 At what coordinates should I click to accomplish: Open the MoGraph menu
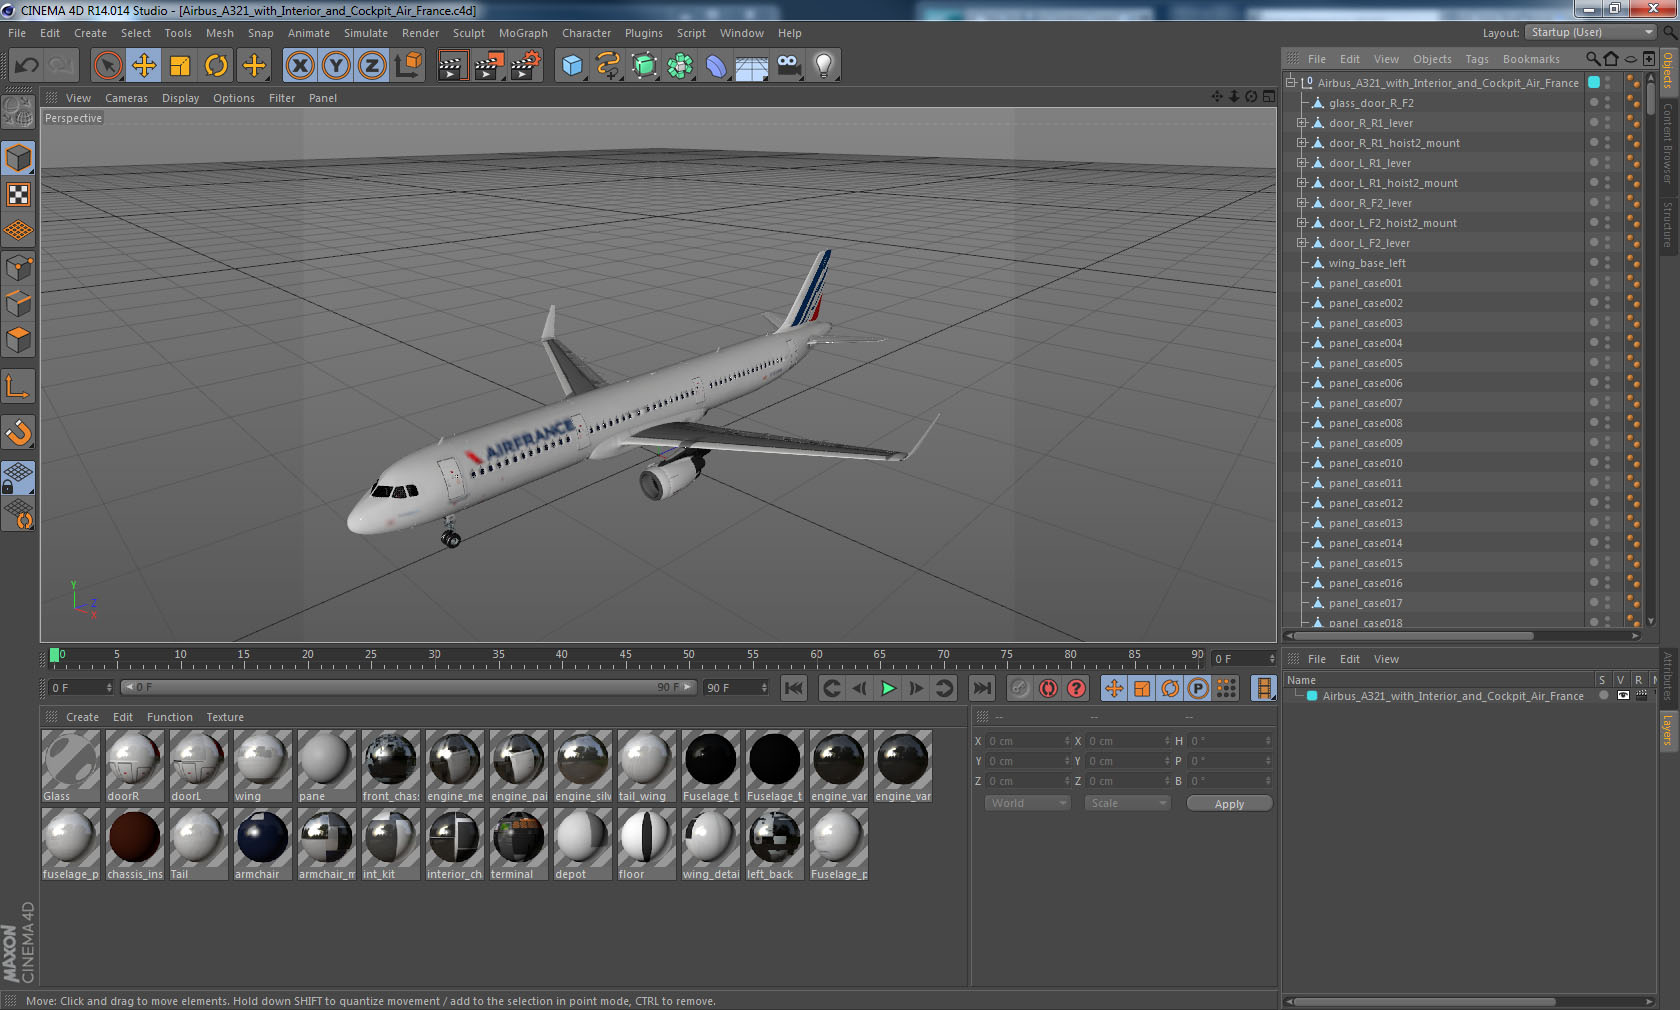point(523,33)
